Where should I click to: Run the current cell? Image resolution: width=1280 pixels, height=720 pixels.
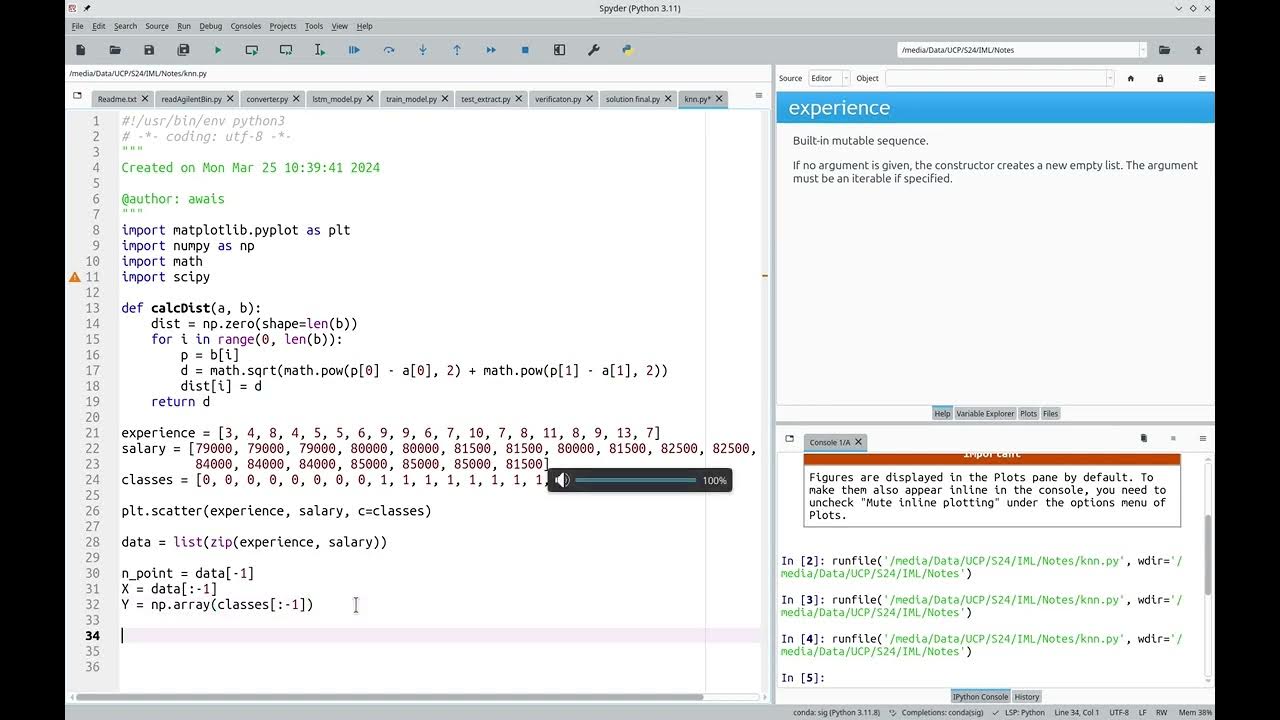coord(252,50)
